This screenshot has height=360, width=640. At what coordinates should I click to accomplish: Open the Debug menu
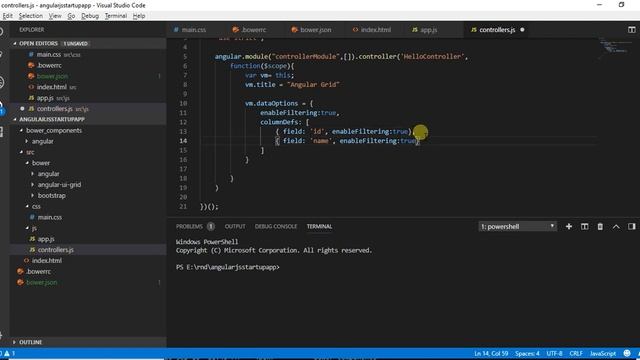click(x=90, y=16)
